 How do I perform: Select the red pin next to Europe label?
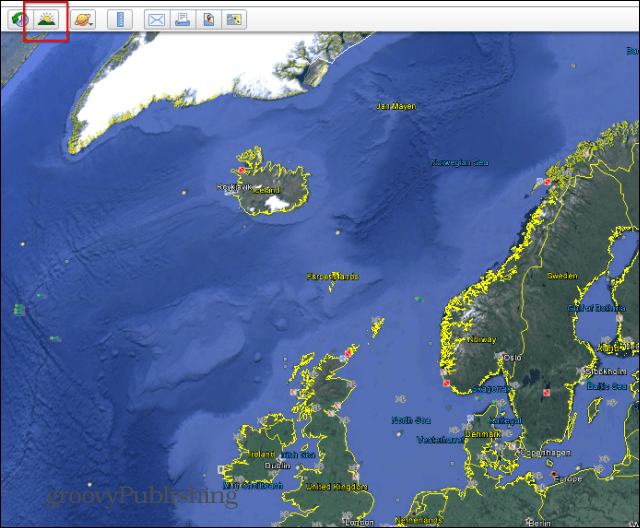click(553, 475)
